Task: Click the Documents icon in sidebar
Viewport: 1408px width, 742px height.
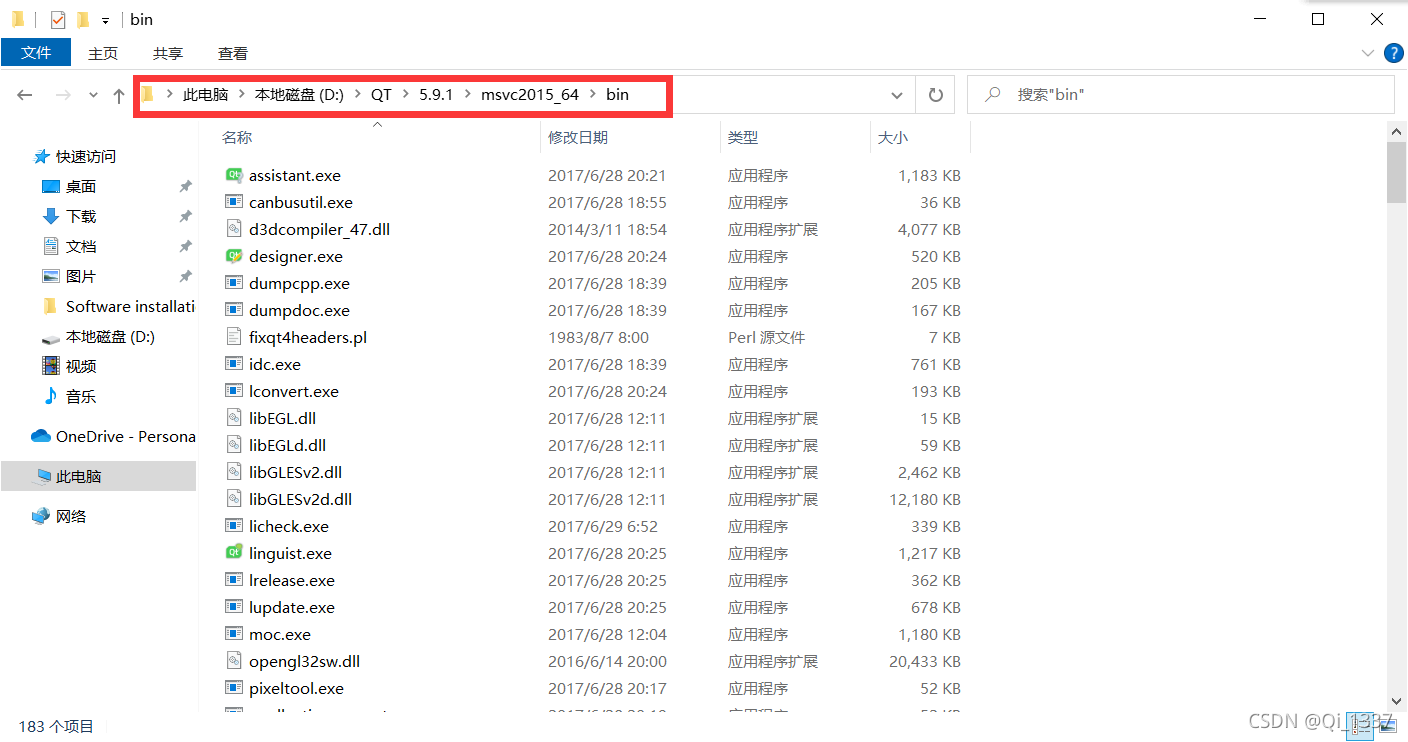Action: 51,246
